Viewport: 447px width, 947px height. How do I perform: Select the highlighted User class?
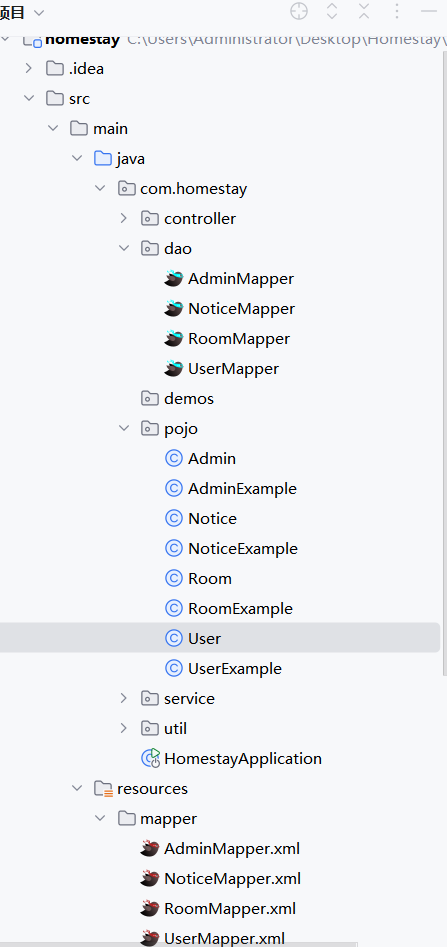pyautogui.click(x=205, y=638)
